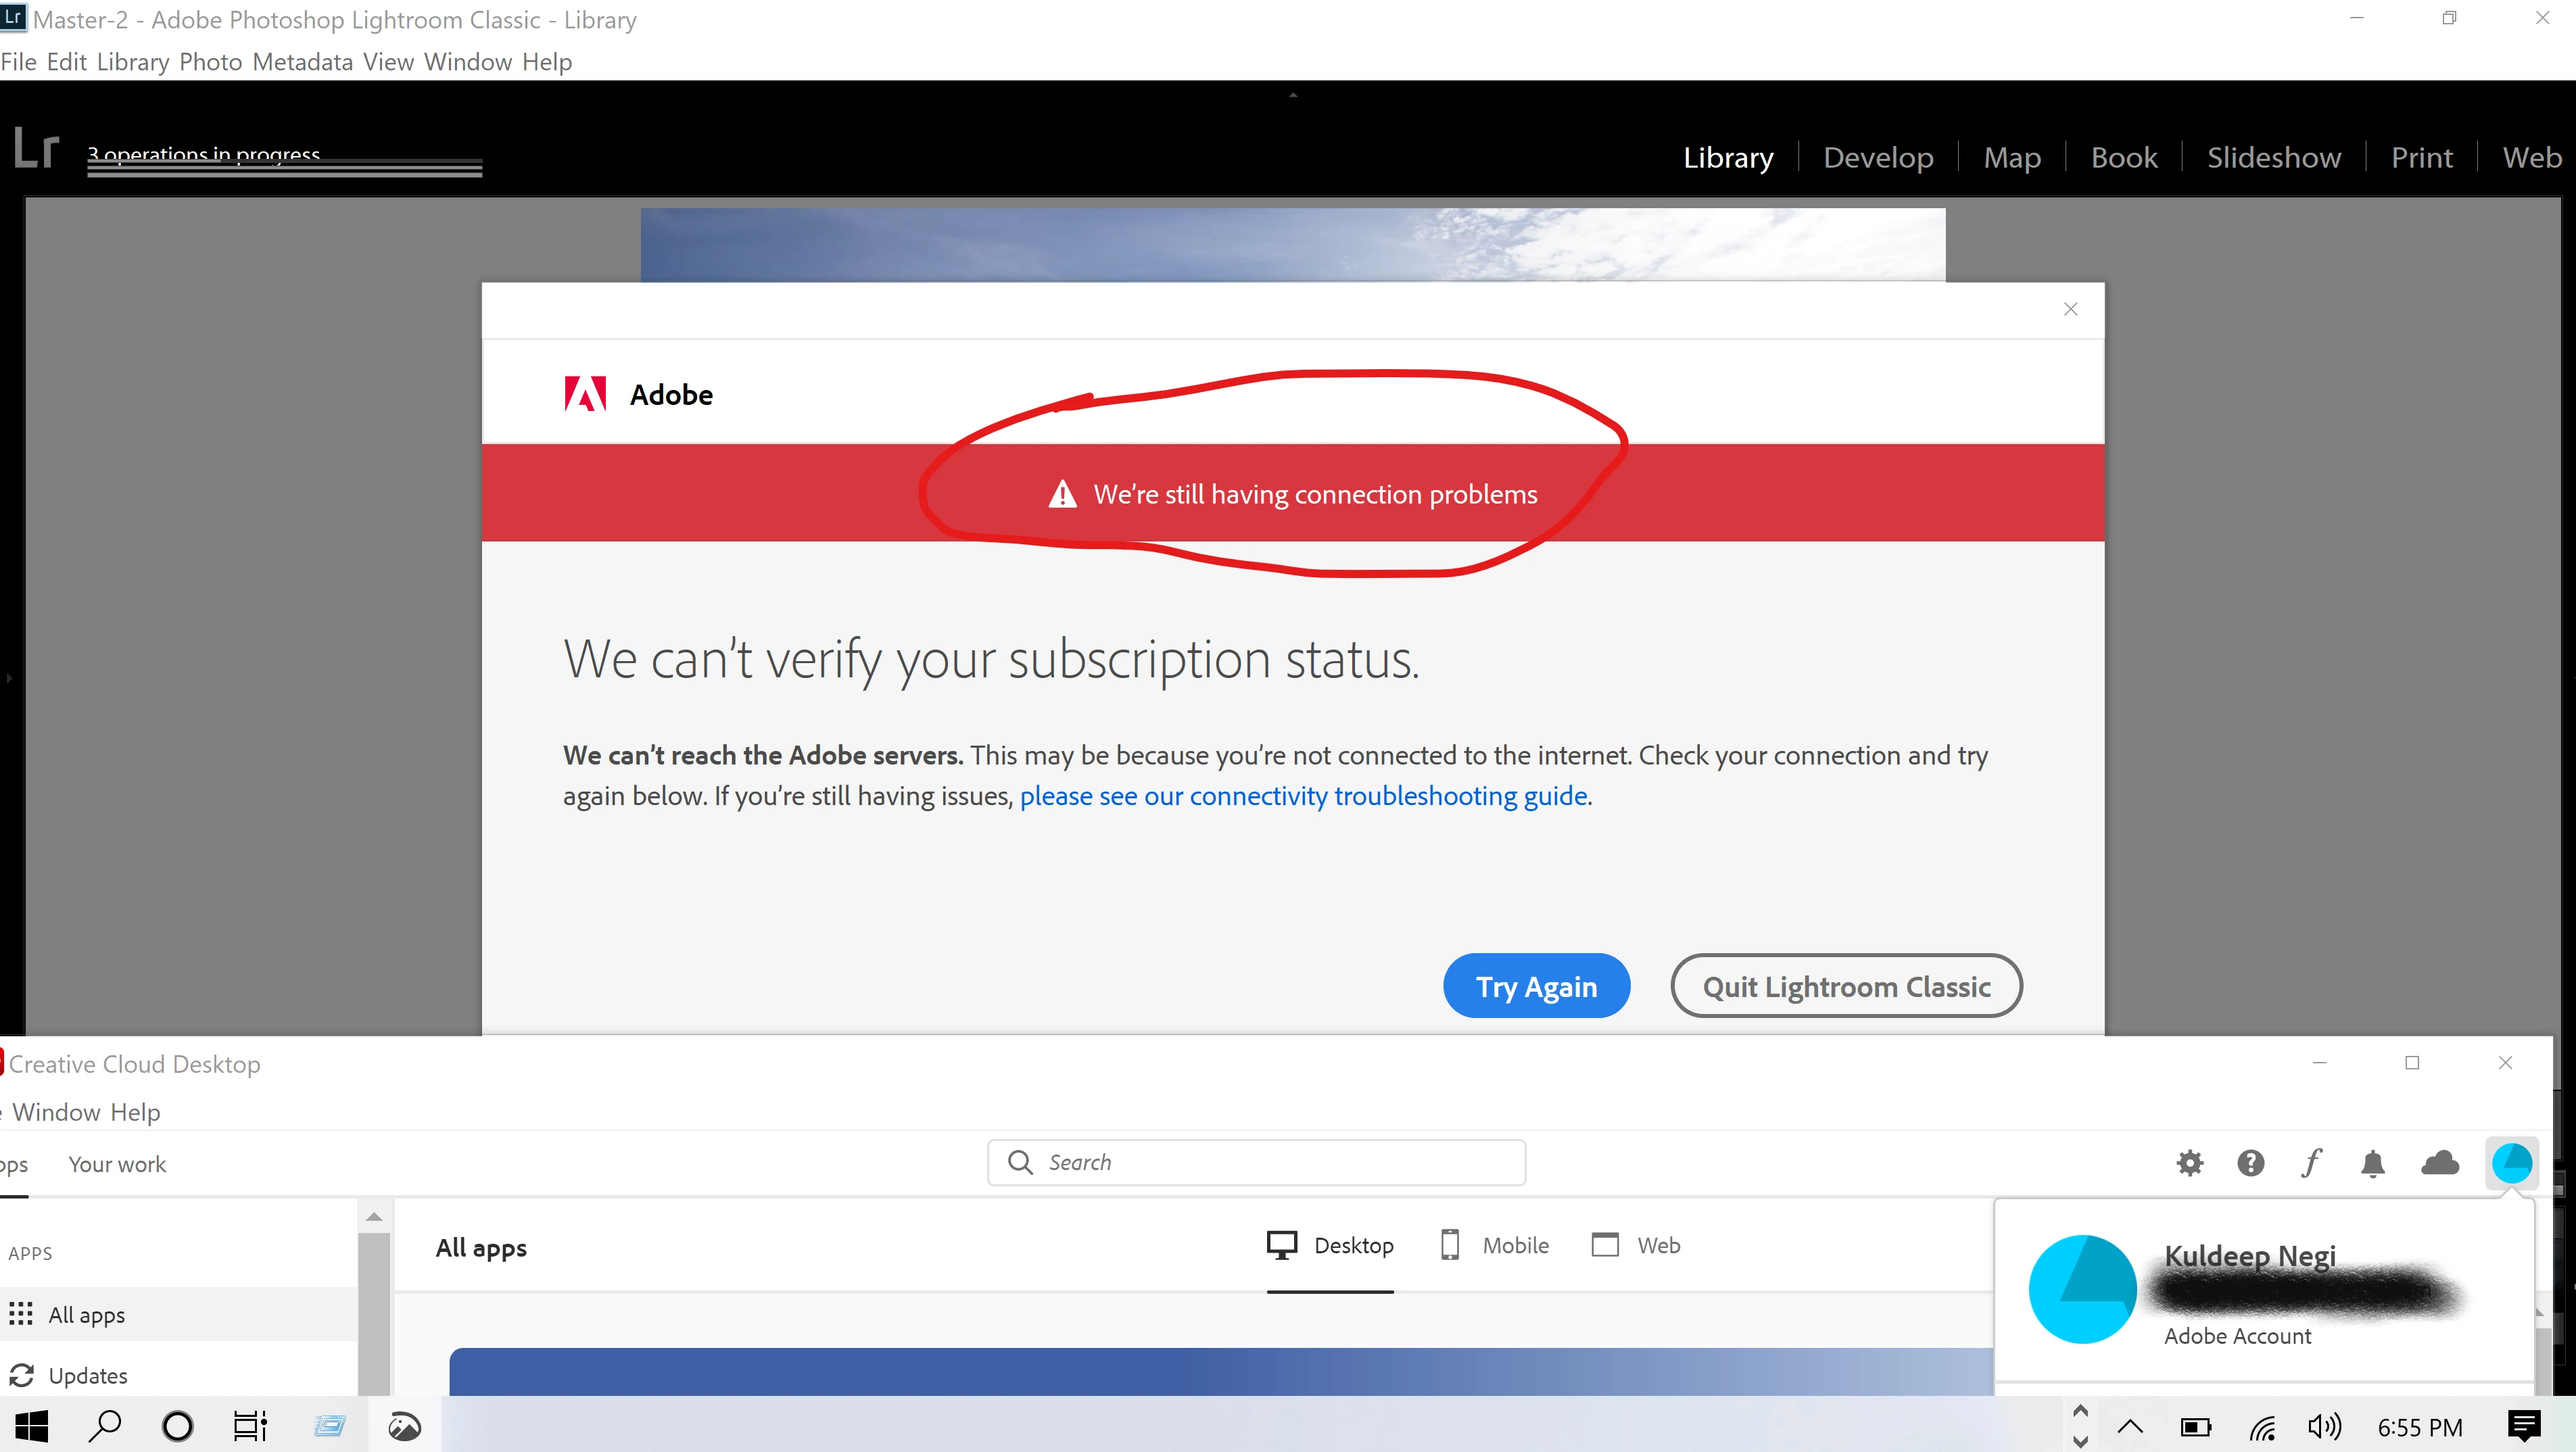
Task: Switch to the Develop module
Action: coord(1878,158)
